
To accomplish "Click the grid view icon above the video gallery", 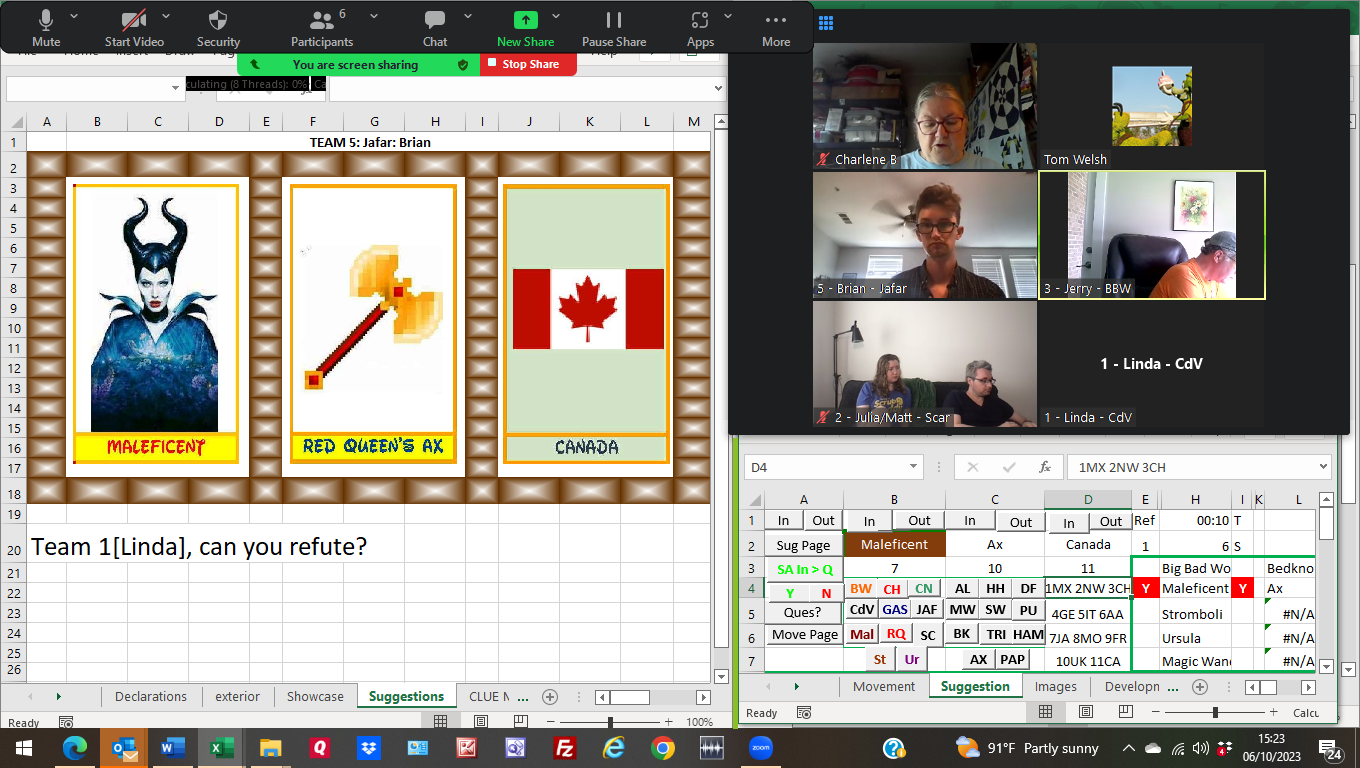I will pyautogui.click(x=825, y=23).
